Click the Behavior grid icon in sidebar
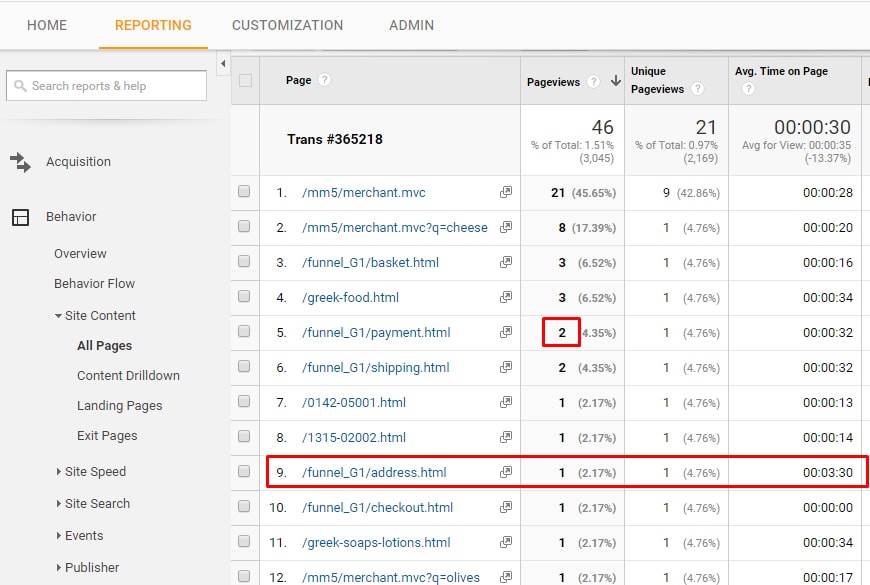 click(x=22, y=216)
